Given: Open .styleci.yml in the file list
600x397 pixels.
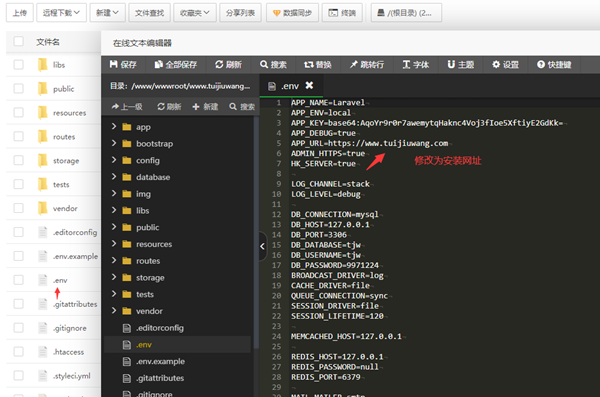Looking at the screenshot, I should point(72,376).
